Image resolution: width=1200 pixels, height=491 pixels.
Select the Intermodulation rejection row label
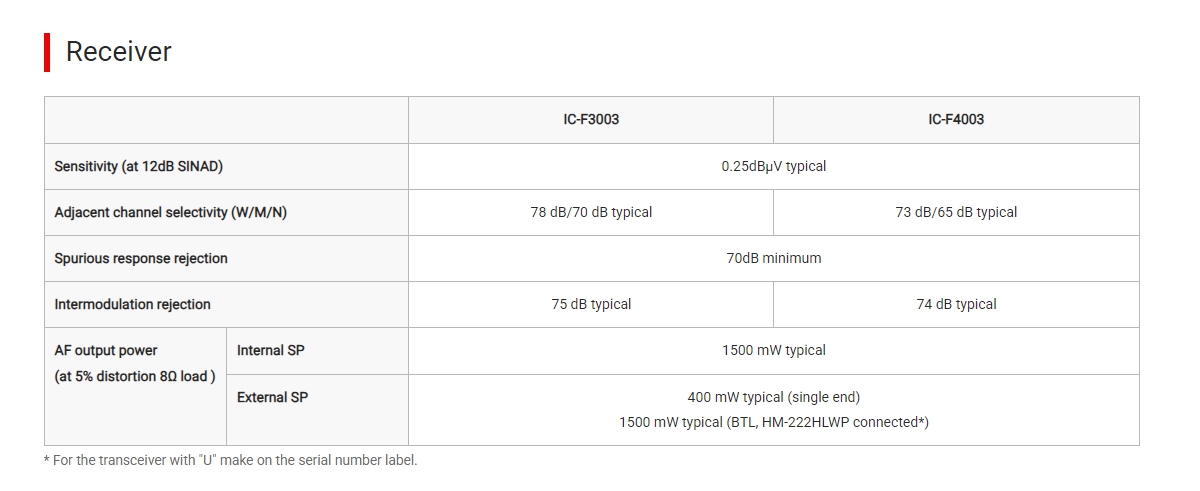click(x=133, y=304)
